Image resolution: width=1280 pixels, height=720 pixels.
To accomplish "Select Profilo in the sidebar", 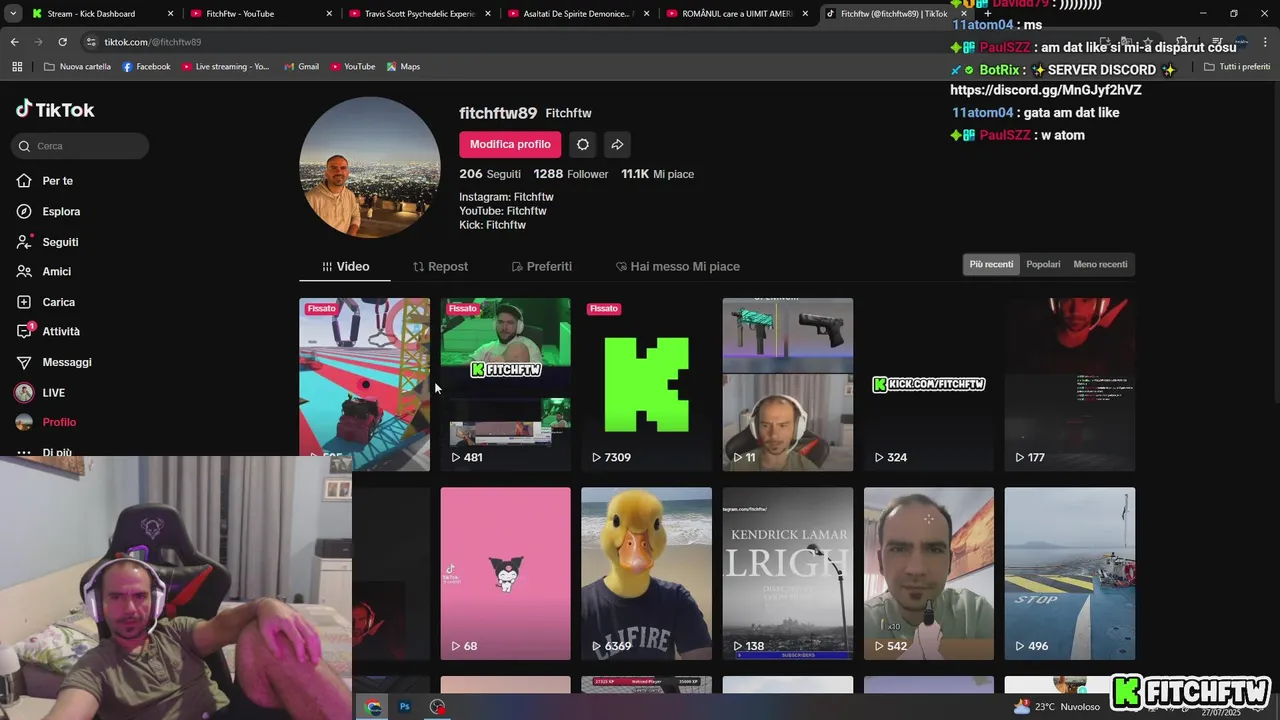I will coord(47,422).
